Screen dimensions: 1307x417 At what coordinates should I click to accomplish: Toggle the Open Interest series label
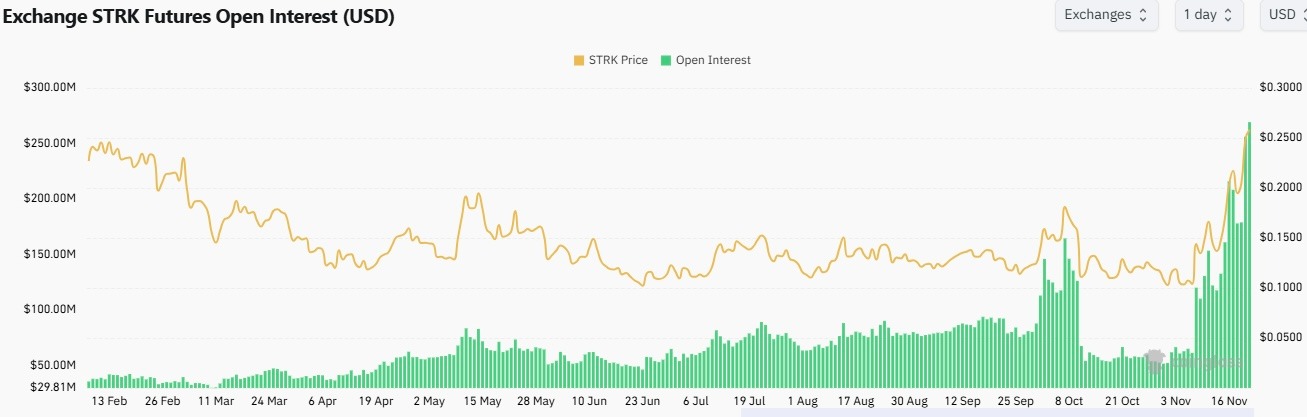click(x=713, y=60)
